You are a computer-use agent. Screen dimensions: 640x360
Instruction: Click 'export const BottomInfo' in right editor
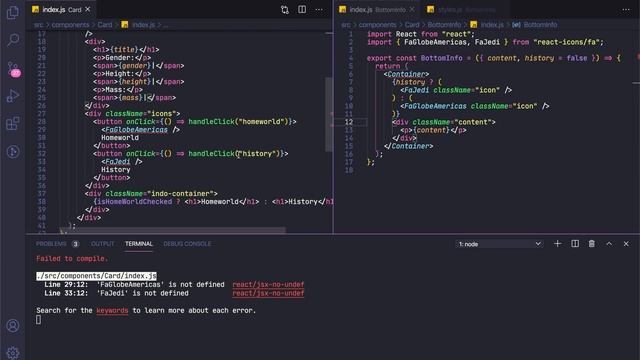(414, 58)
